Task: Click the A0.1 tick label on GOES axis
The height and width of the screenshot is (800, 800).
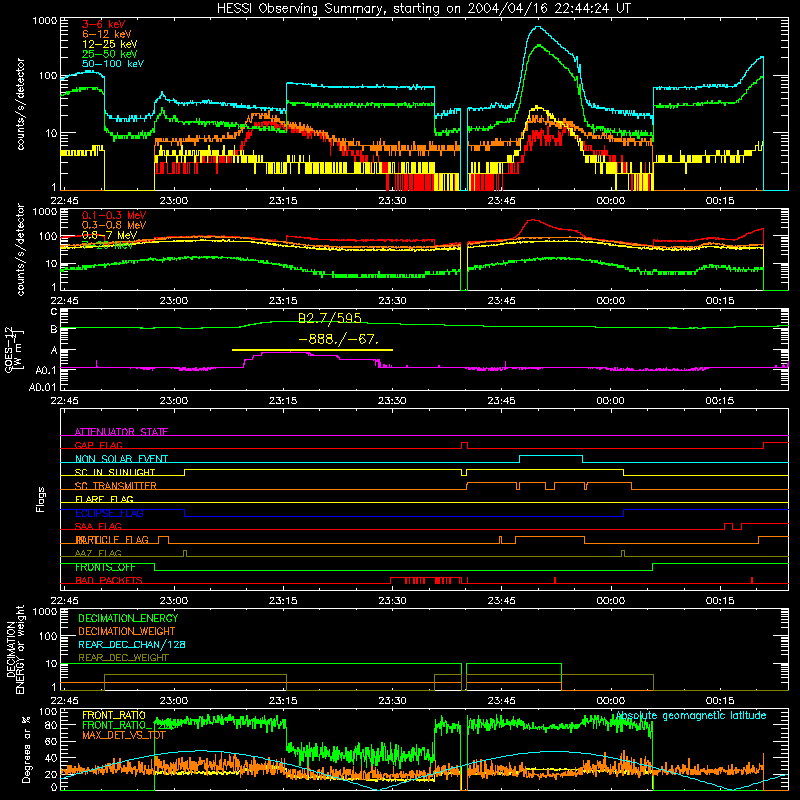Action: click(46, 370)
